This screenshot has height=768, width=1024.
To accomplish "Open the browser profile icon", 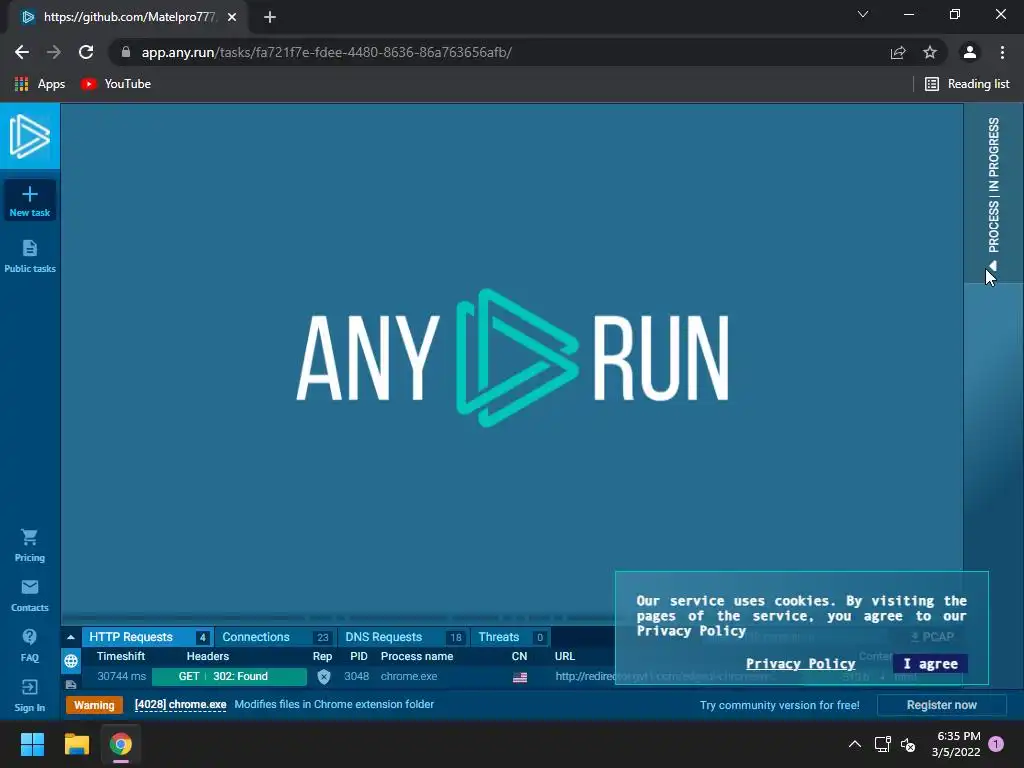I will pyautogui.click(x=970, y=52).
